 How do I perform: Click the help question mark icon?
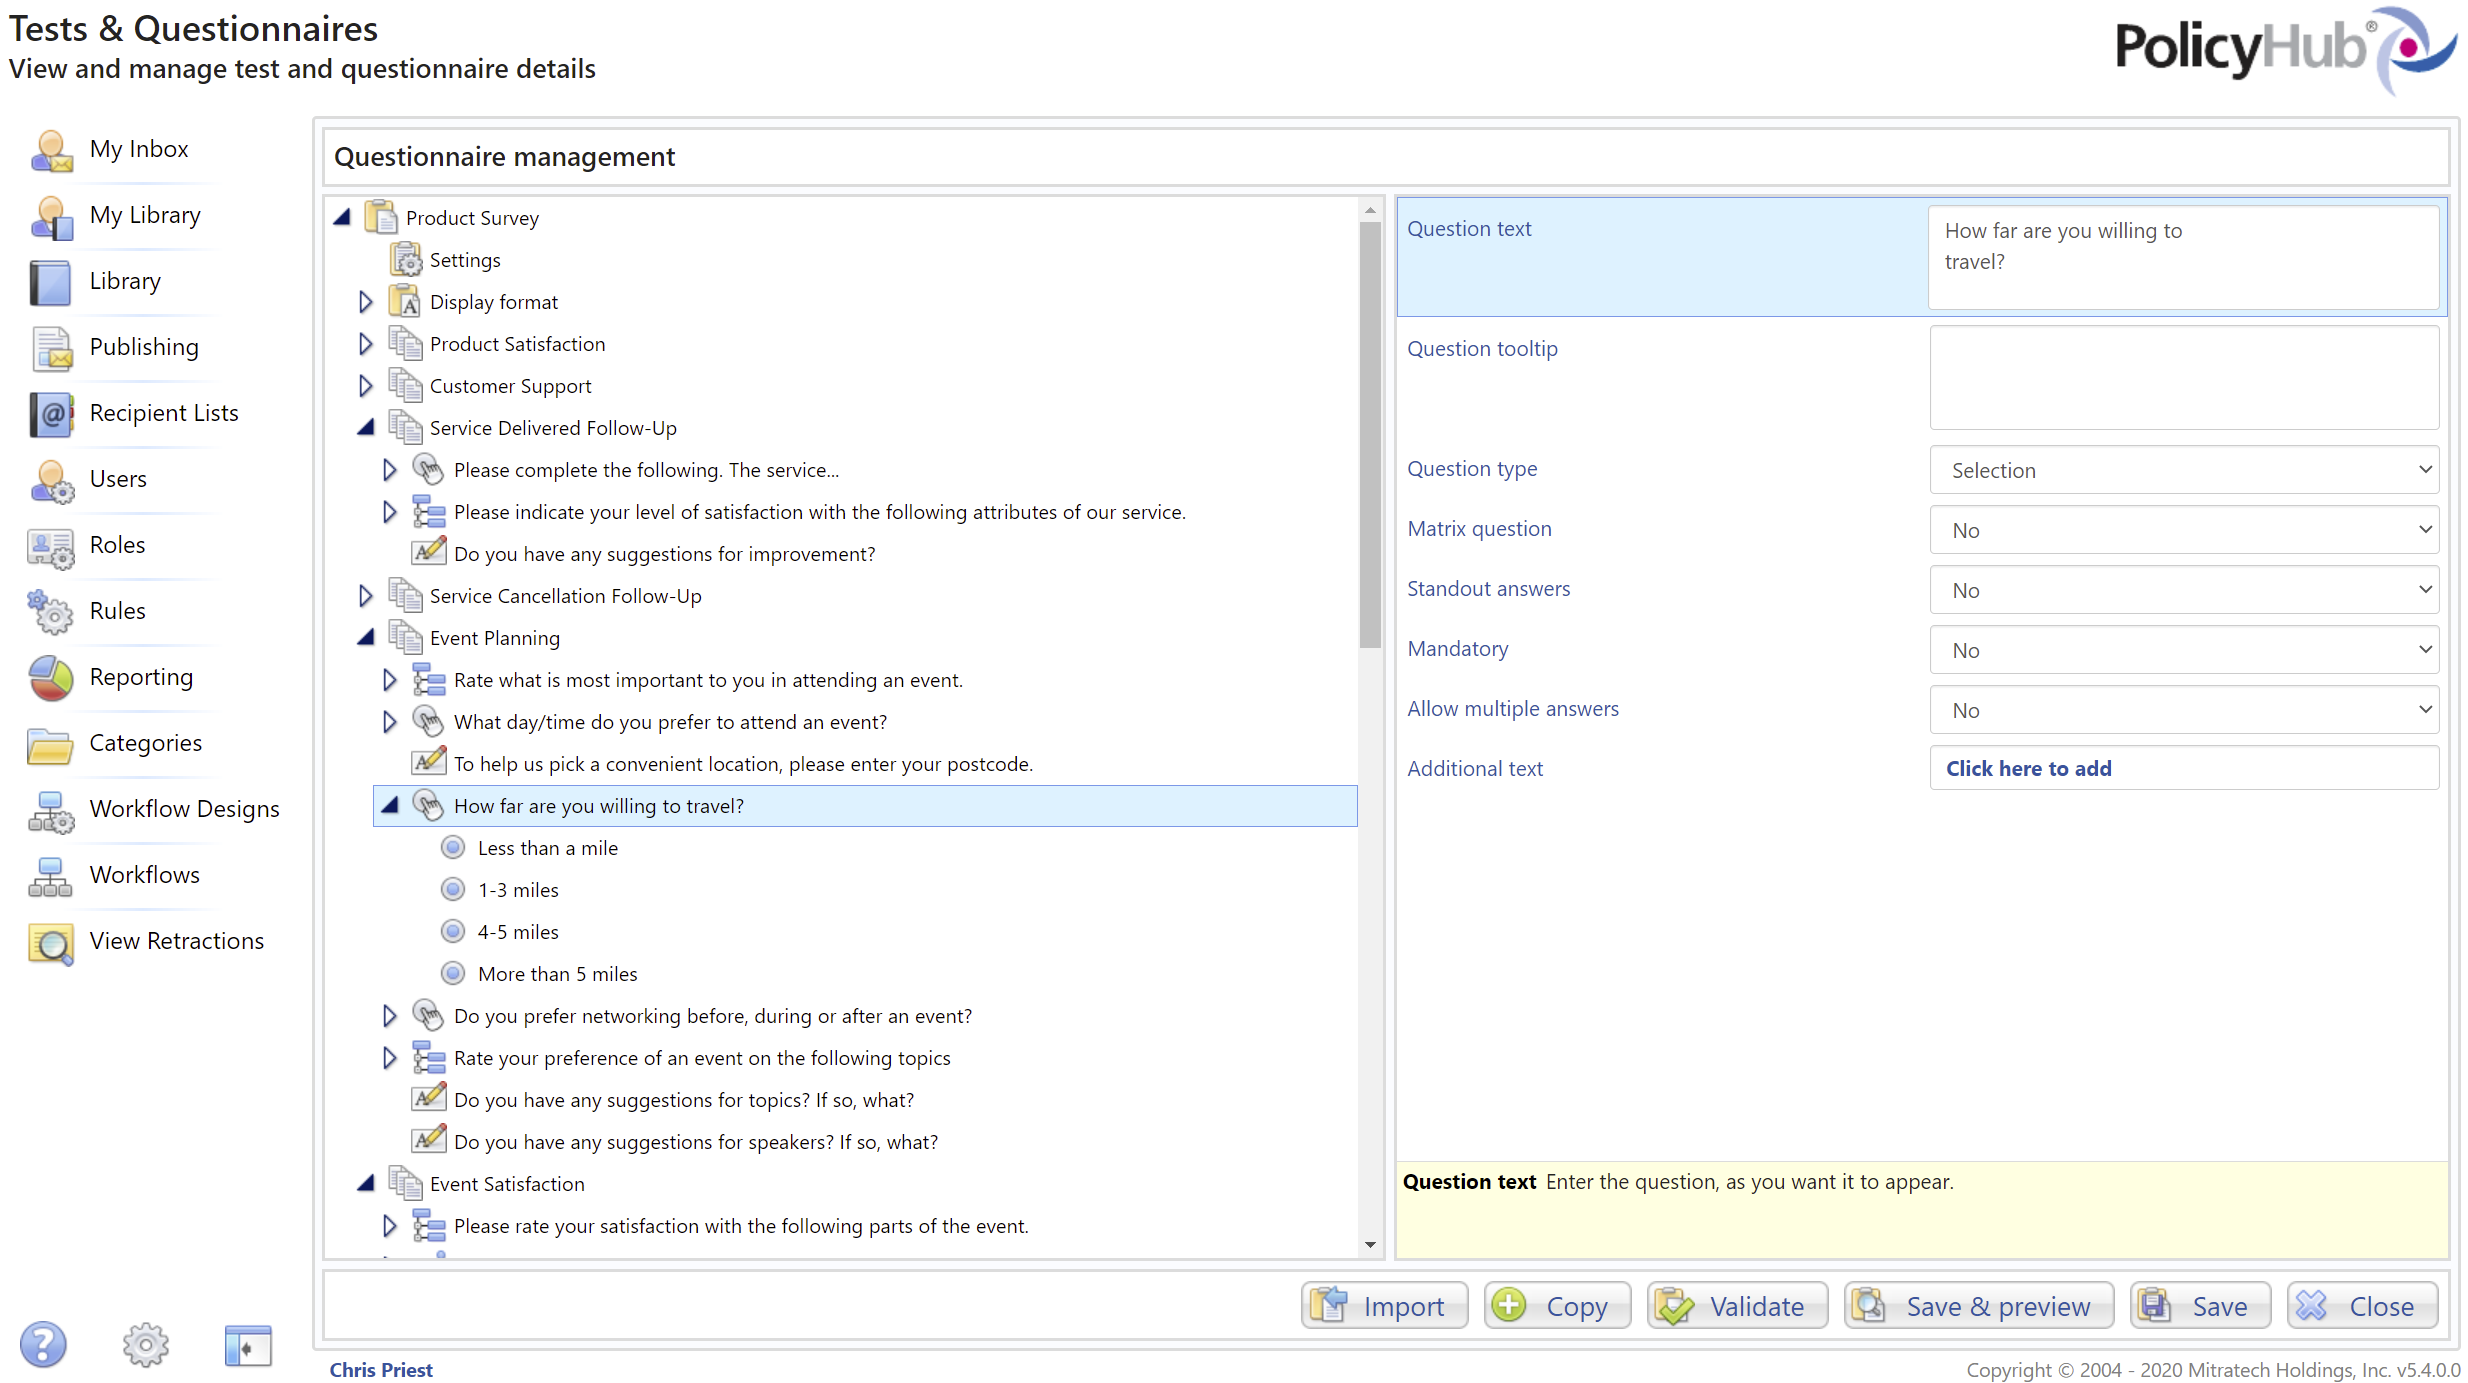pos(42,1345)
